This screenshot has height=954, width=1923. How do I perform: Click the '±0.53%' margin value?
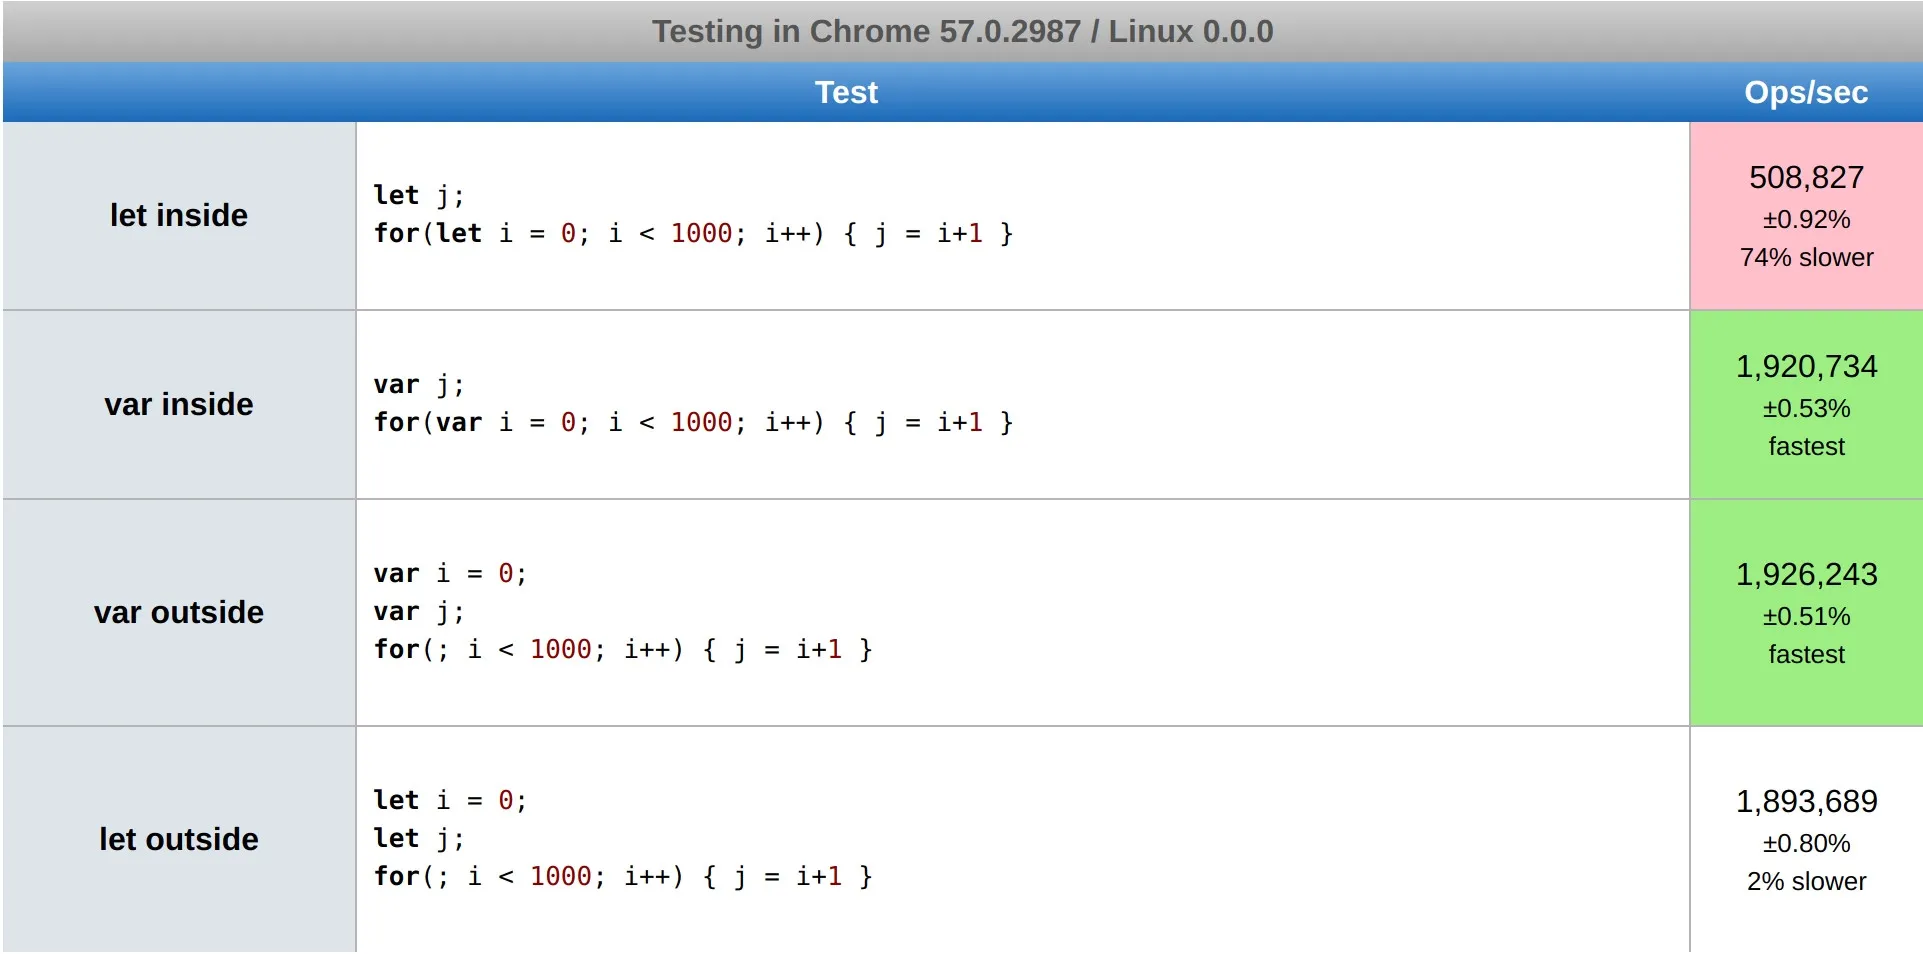(x=1806, y=408)
